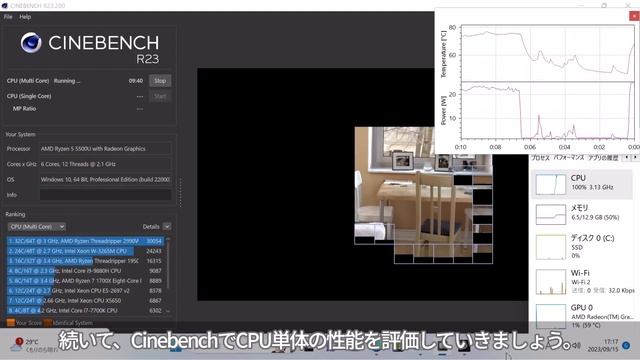Screen dimensions: 640x360
Task: Select ranking row Intel Core i9-9880H CPU
Action: point(85,271)
